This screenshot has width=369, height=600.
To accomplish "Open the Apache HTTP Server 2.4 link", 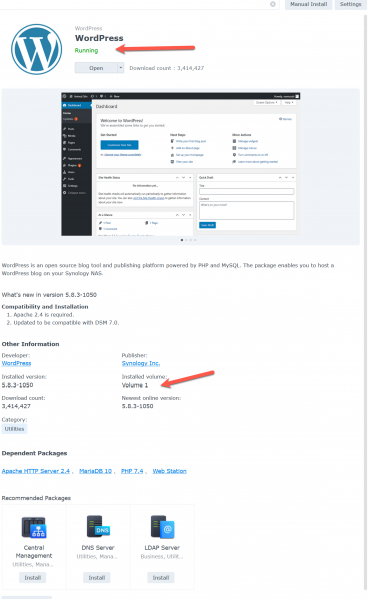I will [36, 471].
